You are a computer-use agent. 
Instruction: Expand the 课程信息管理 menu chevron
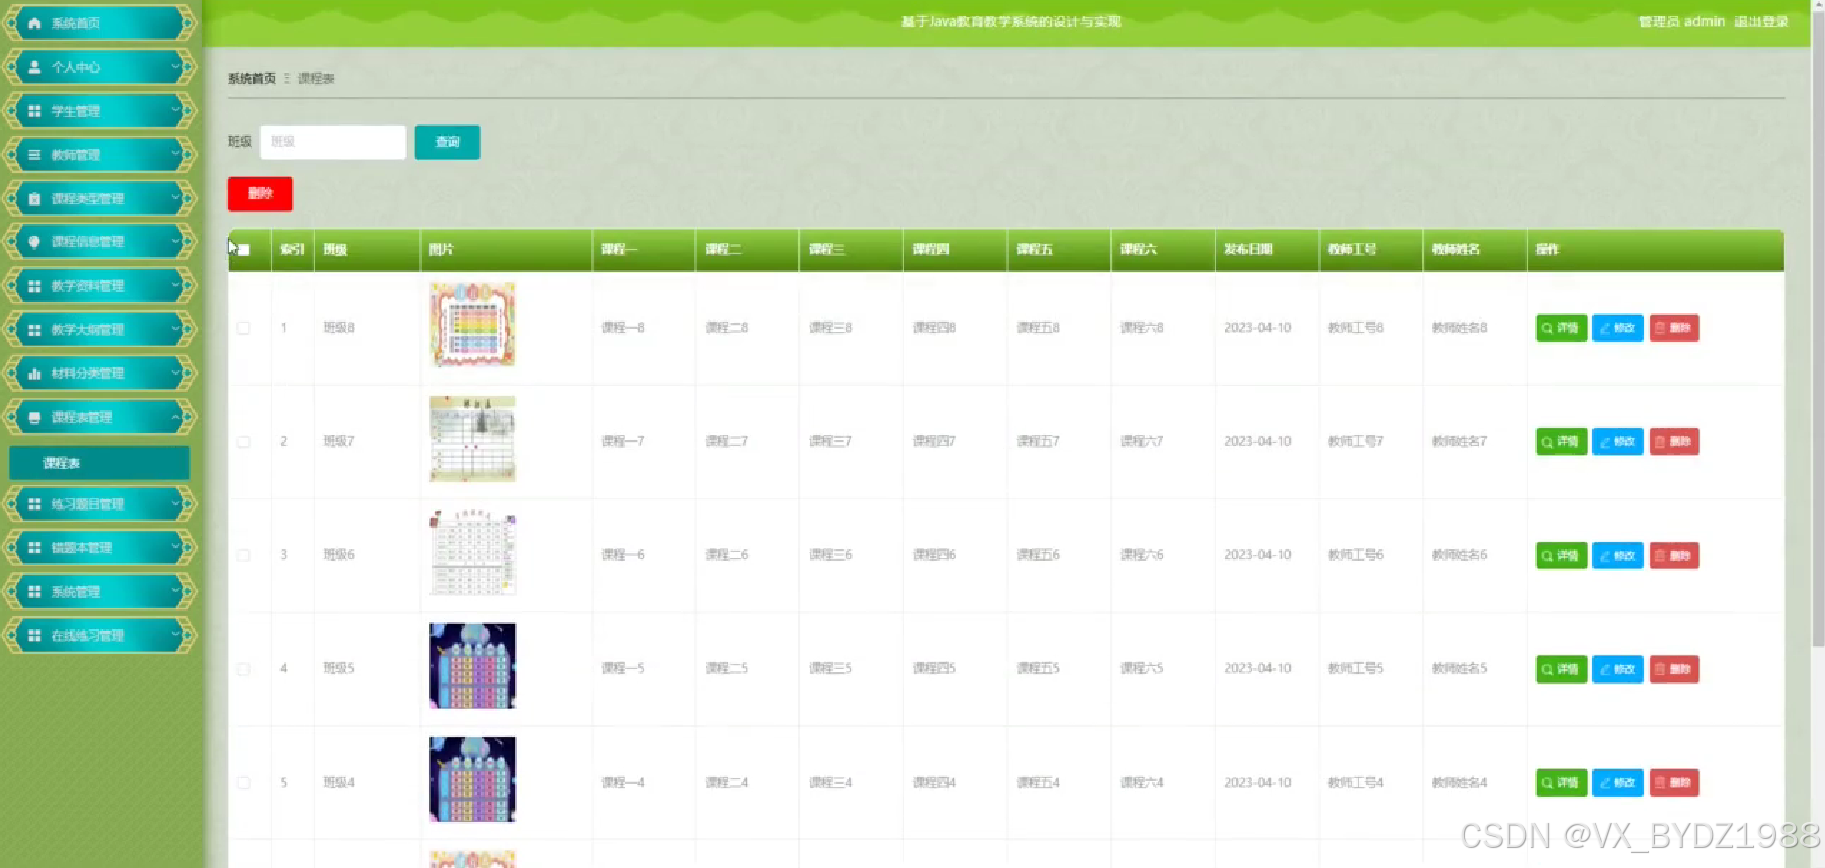(175, 242)
